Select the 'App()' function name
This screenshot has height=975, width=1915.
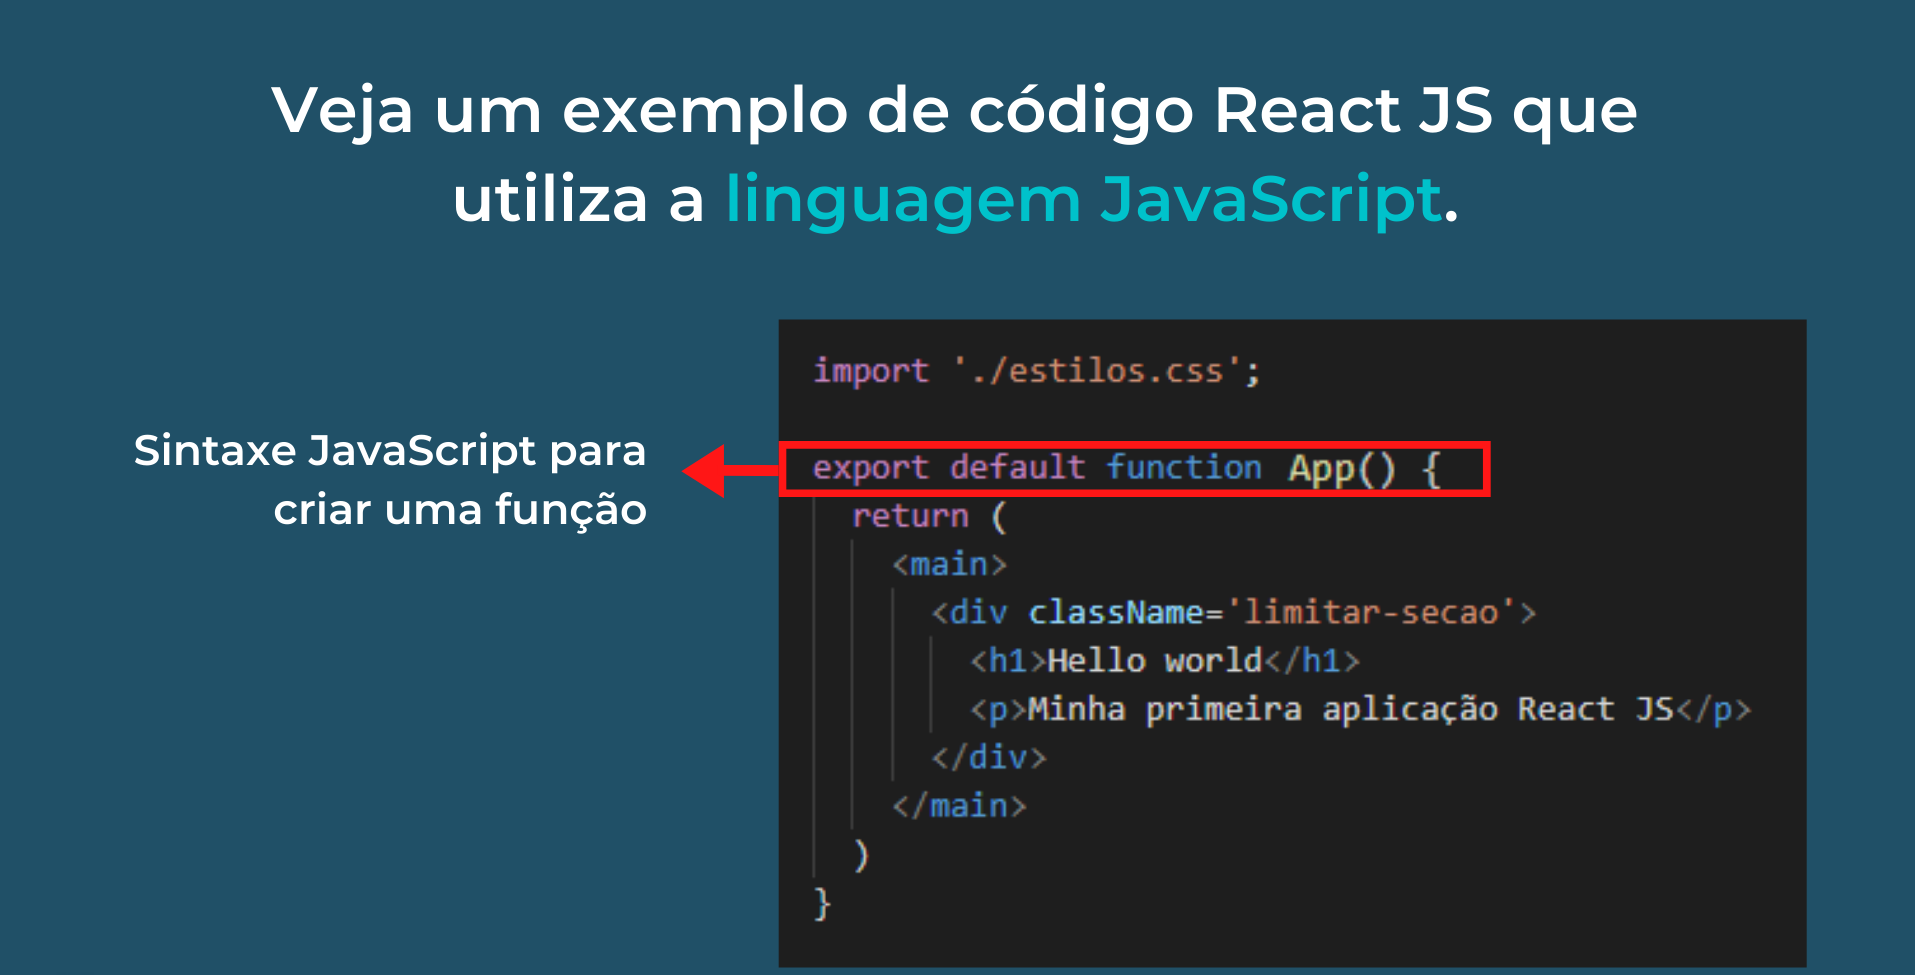pyautogui.click(x=1340, y=468)
